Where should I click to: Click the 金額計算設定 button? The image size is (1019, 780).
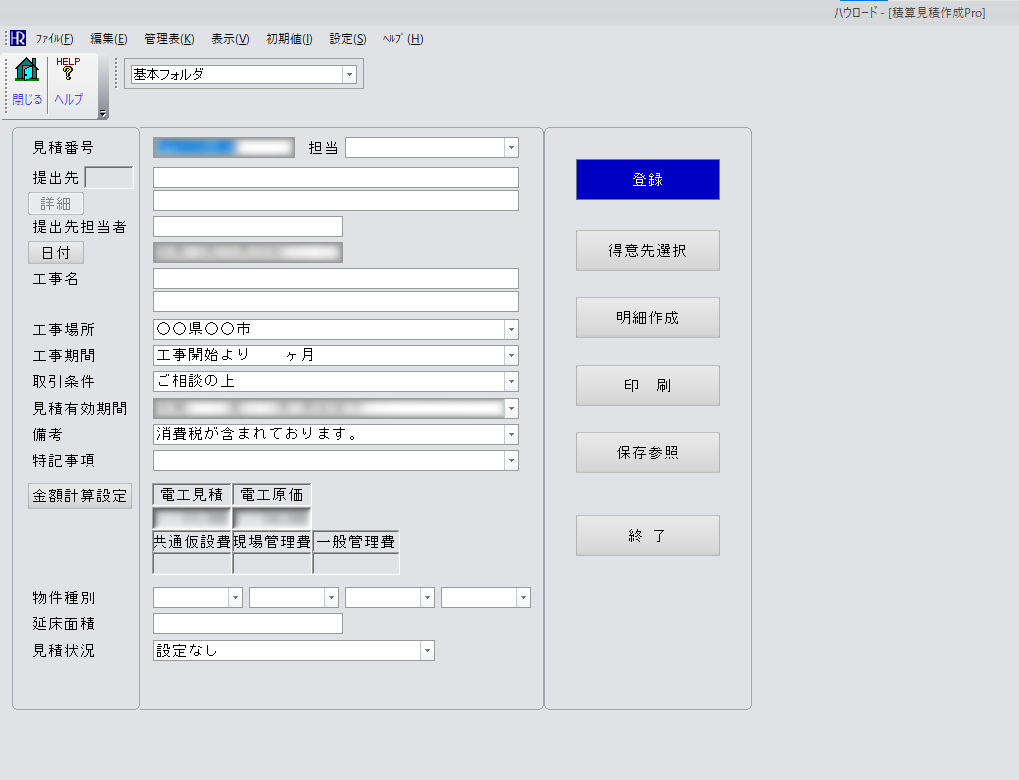[x=80, y=496]
